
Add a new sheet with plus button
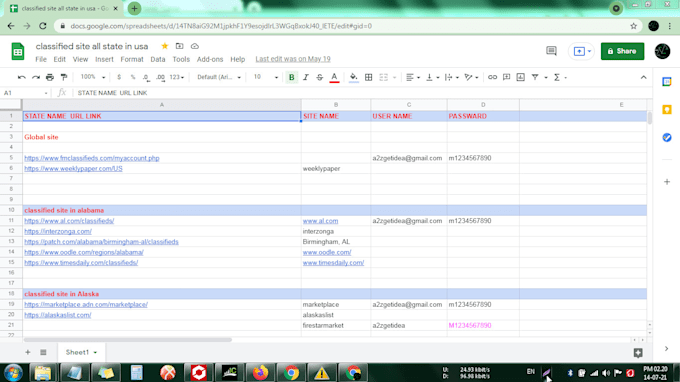(28, 353)
